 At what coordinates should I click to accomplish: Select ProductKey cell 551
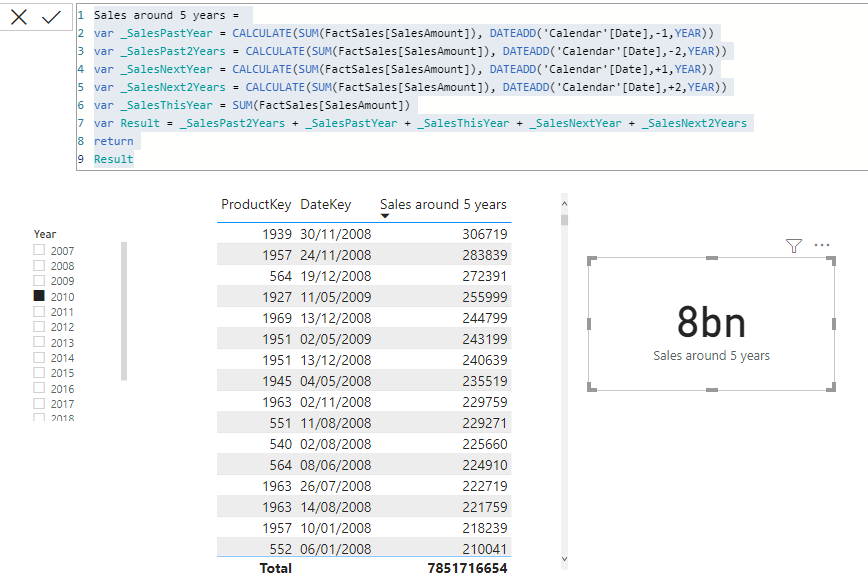[x=280, y=423]
